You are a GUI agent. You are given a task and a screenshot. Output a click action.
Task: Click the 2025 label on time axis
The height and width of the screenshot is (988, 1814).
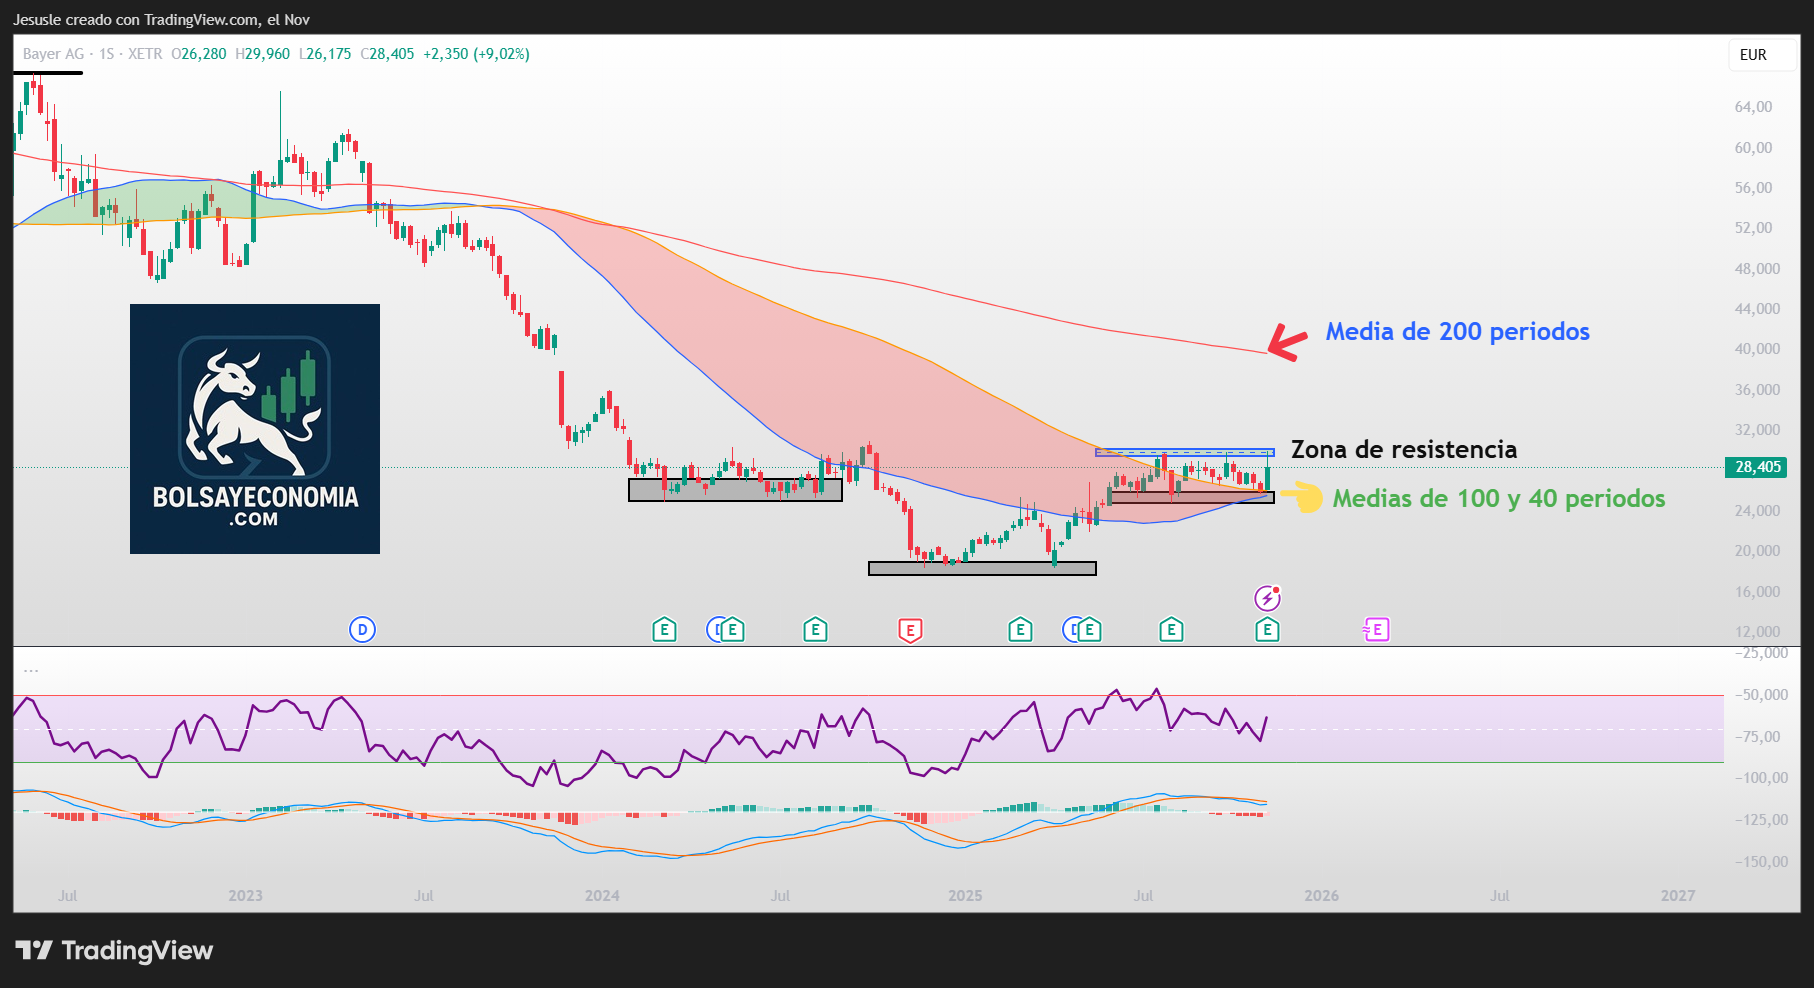965,896
